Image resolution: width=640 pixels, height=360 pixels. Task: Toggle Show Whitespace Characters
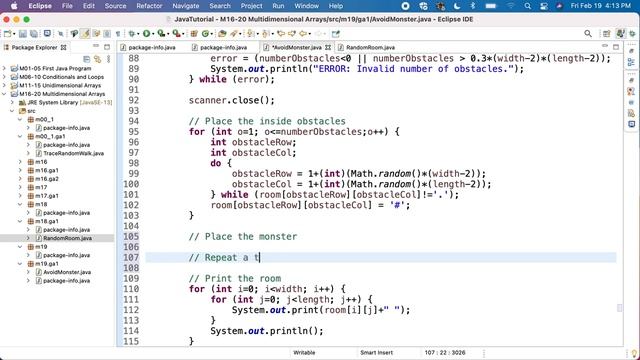pos(118,34)
